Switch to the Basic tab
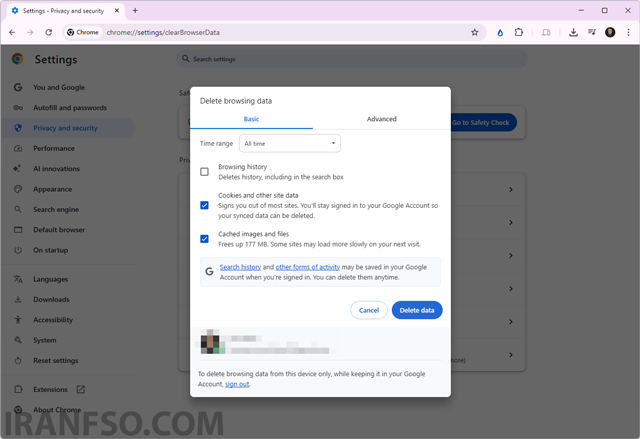 (x=251, y=119)
